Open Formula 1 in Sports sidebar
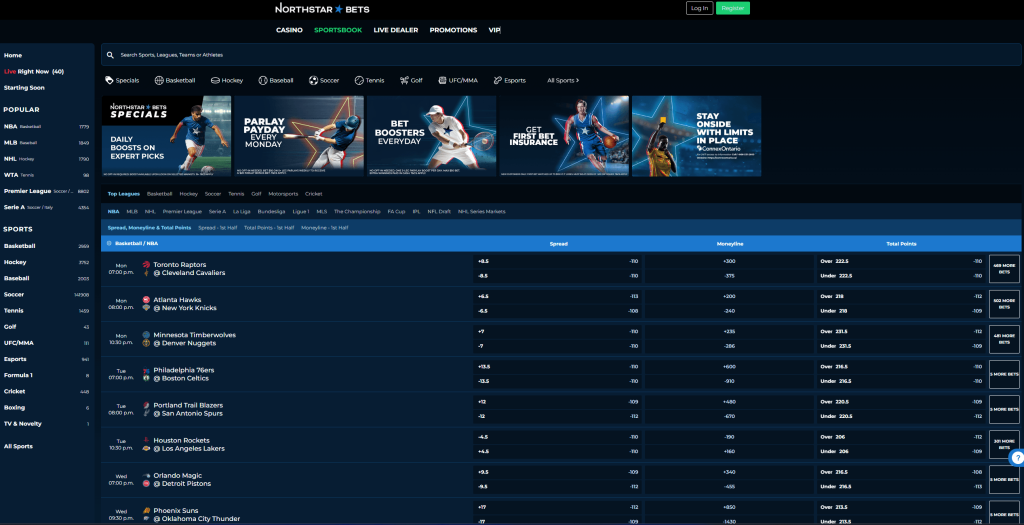Screen dimensions: 1024x525 click(46, 375)
